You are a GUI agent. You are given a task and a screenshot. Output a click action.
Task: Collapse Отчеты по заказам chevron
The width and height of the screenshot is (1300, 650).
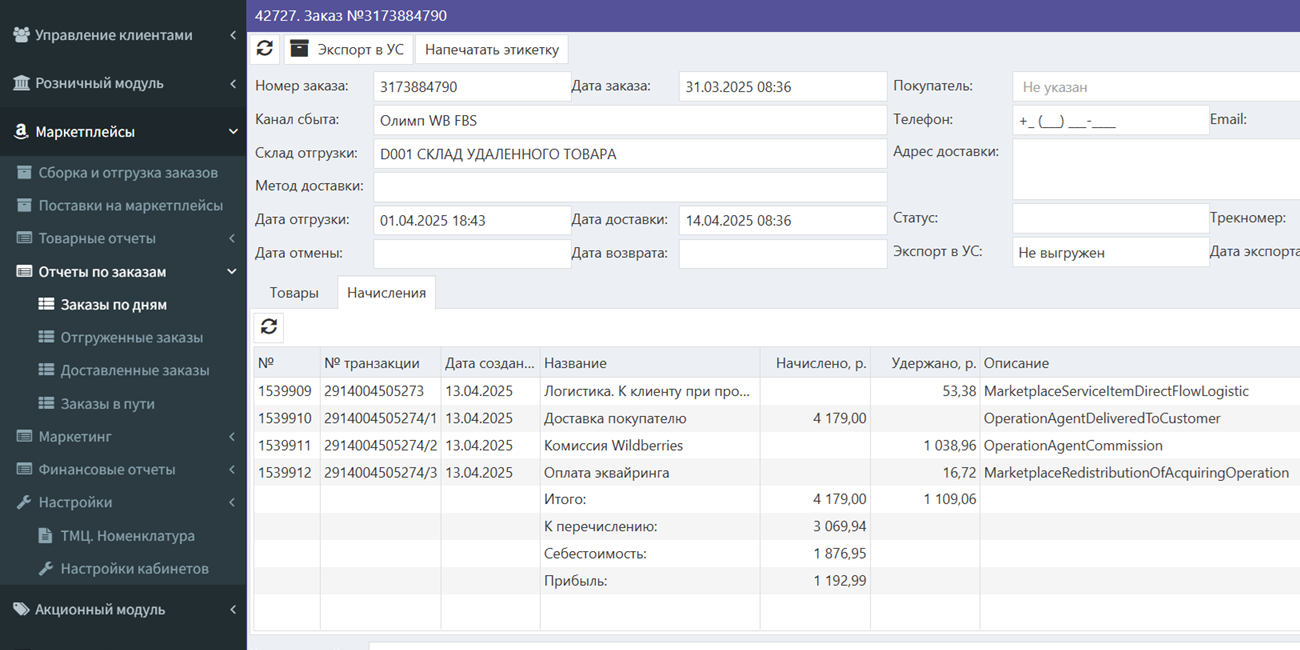tap(232, 271)
